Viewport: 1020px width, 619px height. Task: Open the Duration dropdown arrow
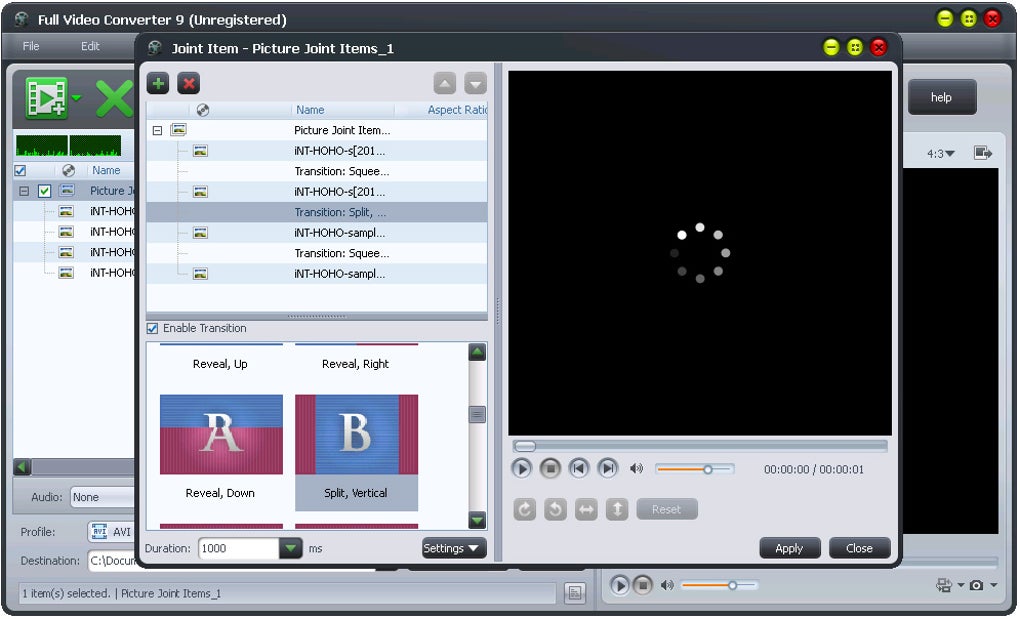(x=291, y=548)
